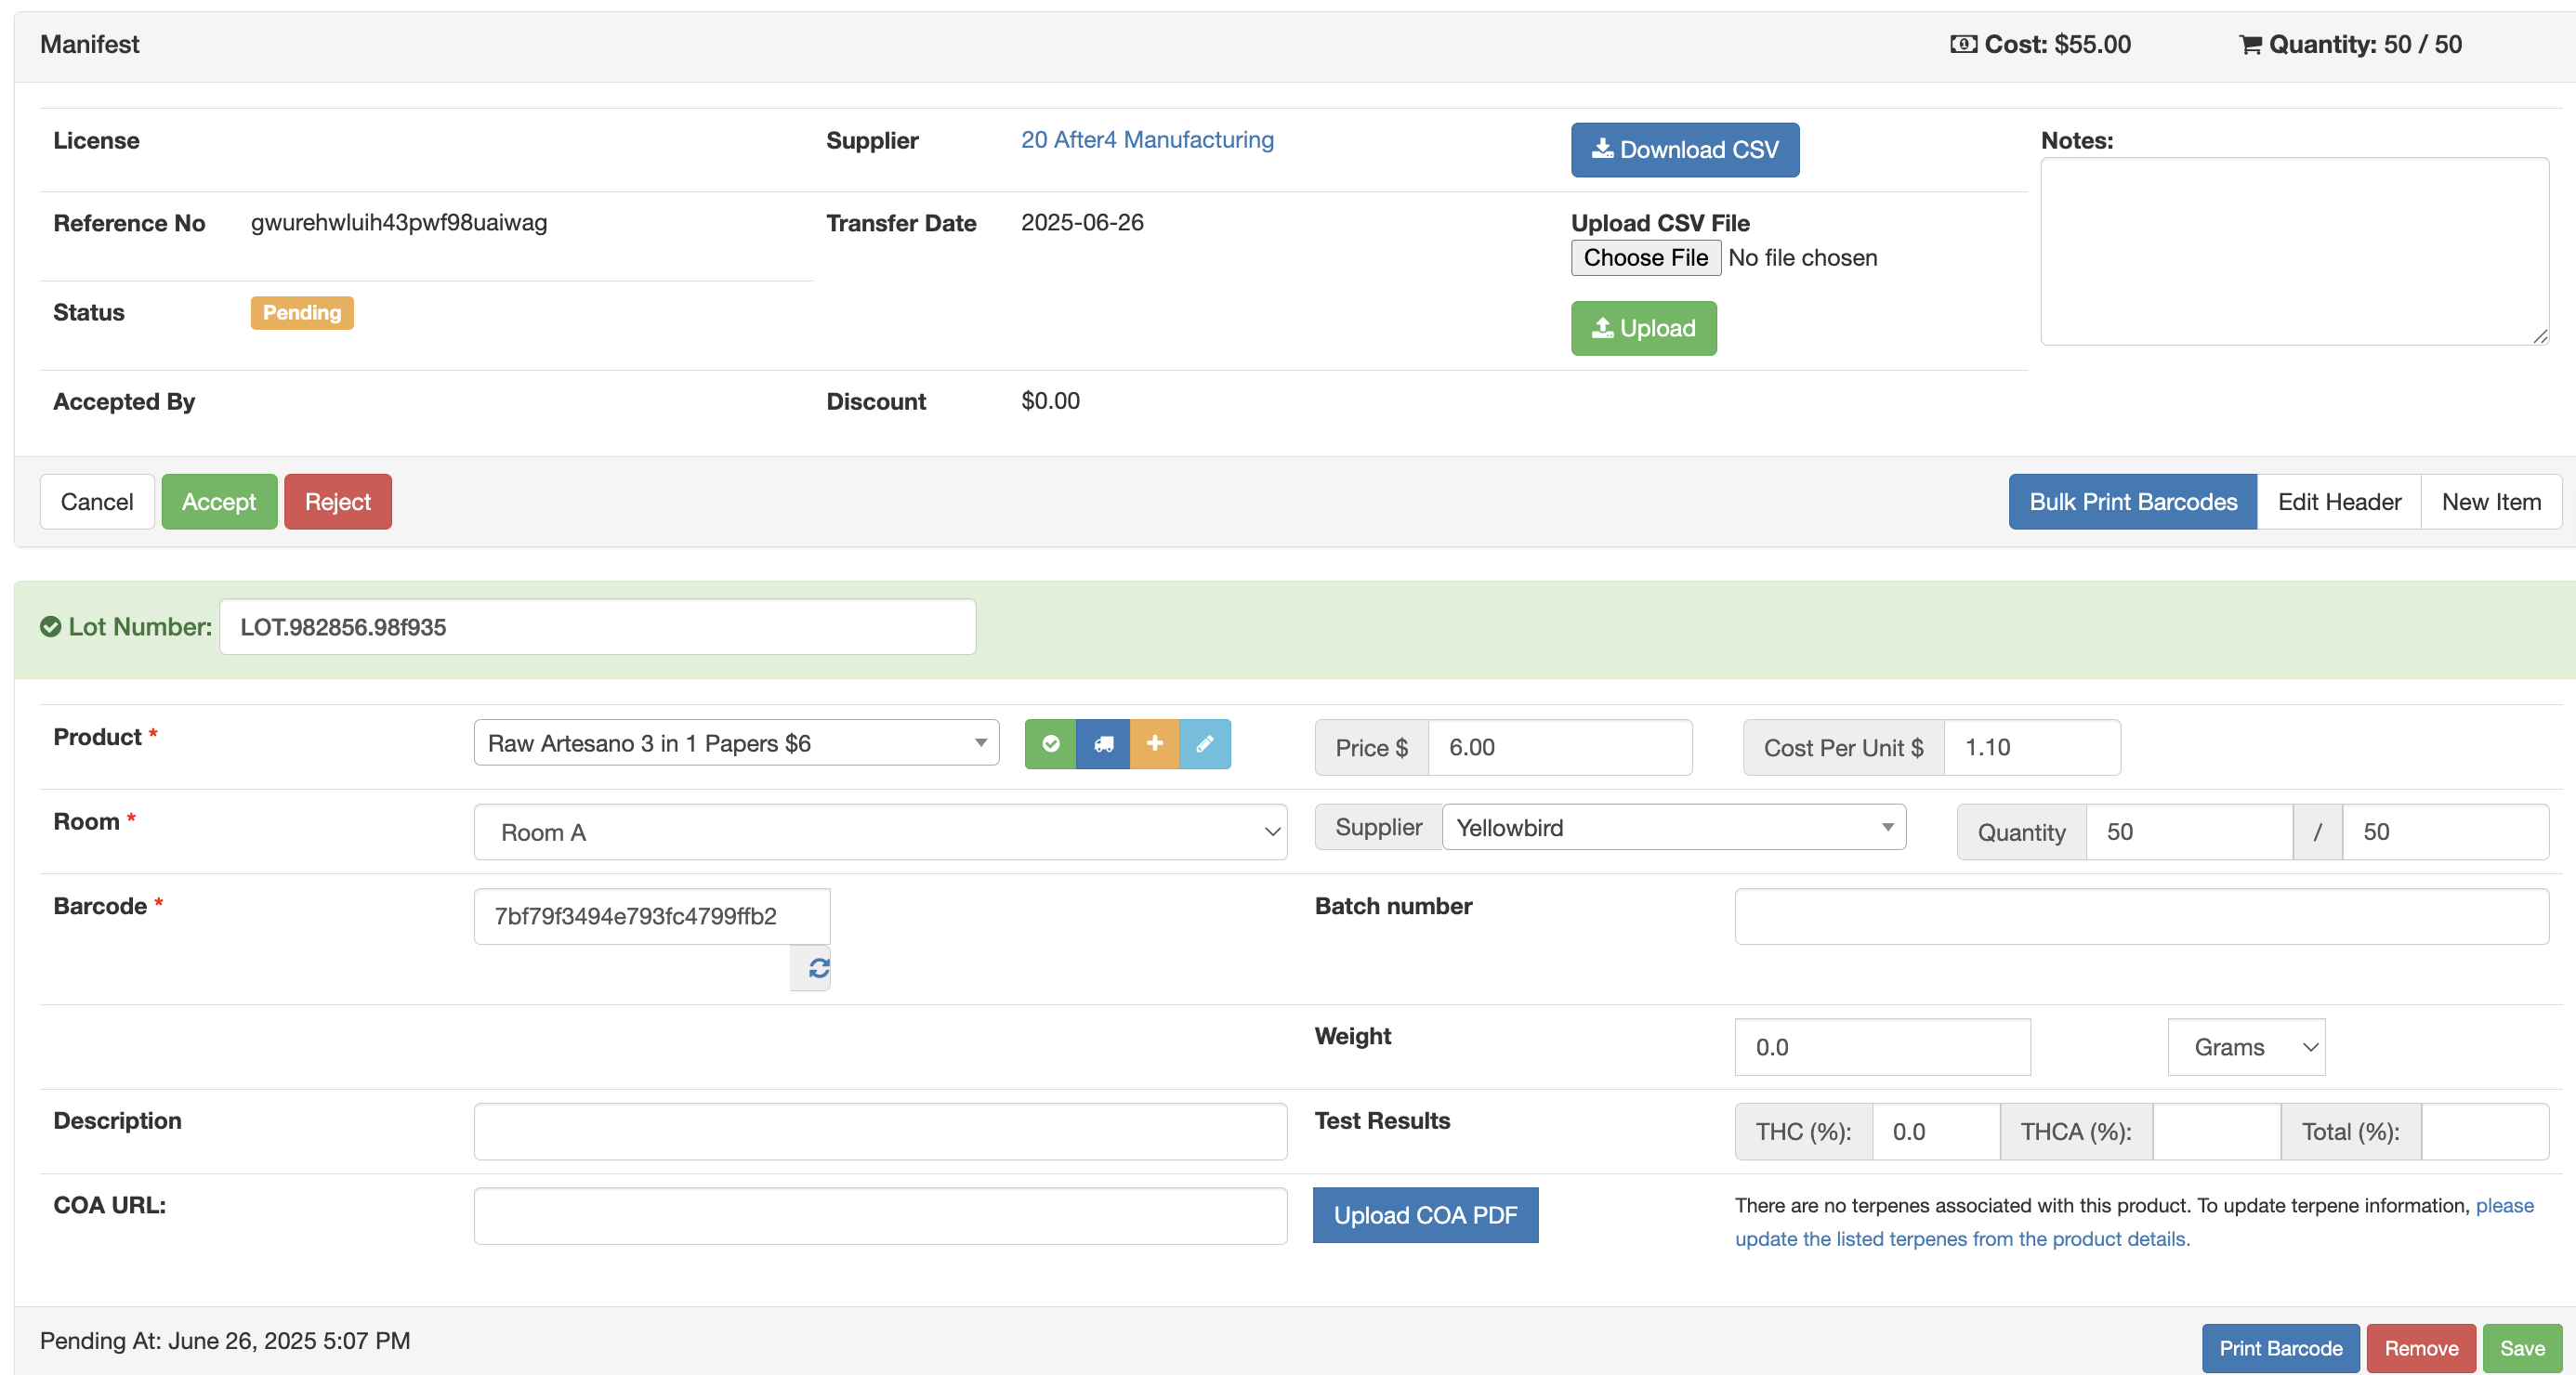Screen dimensions: 2576x1375
Task: Click Bulk Print Barcodes
Action: (x=2133, y=502)
